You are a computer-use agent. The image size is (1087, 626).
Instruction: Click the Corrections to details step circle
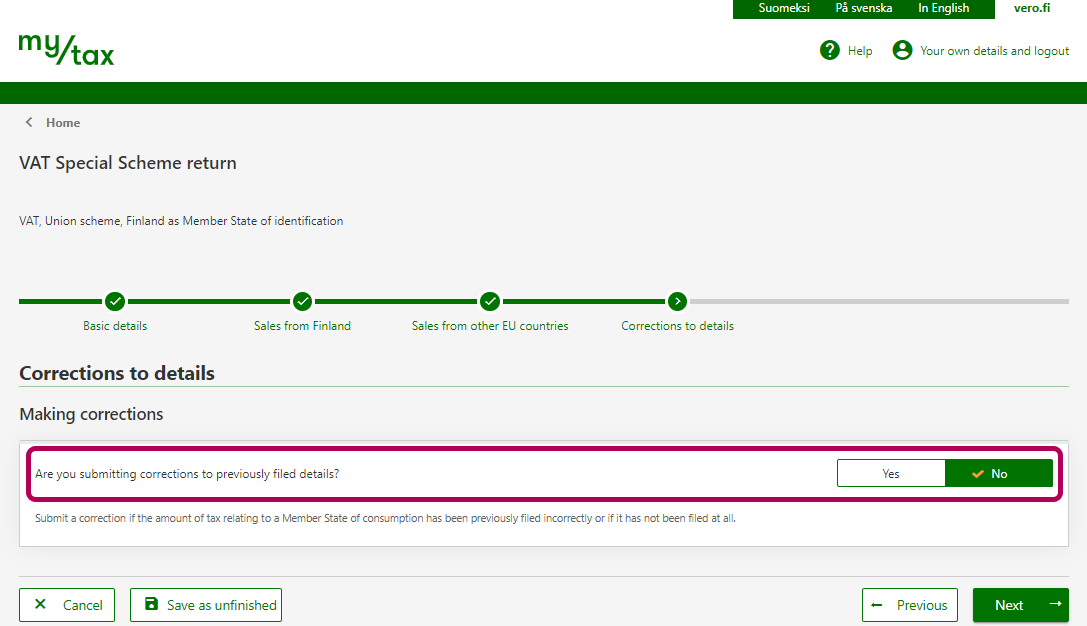coord(677,301)
